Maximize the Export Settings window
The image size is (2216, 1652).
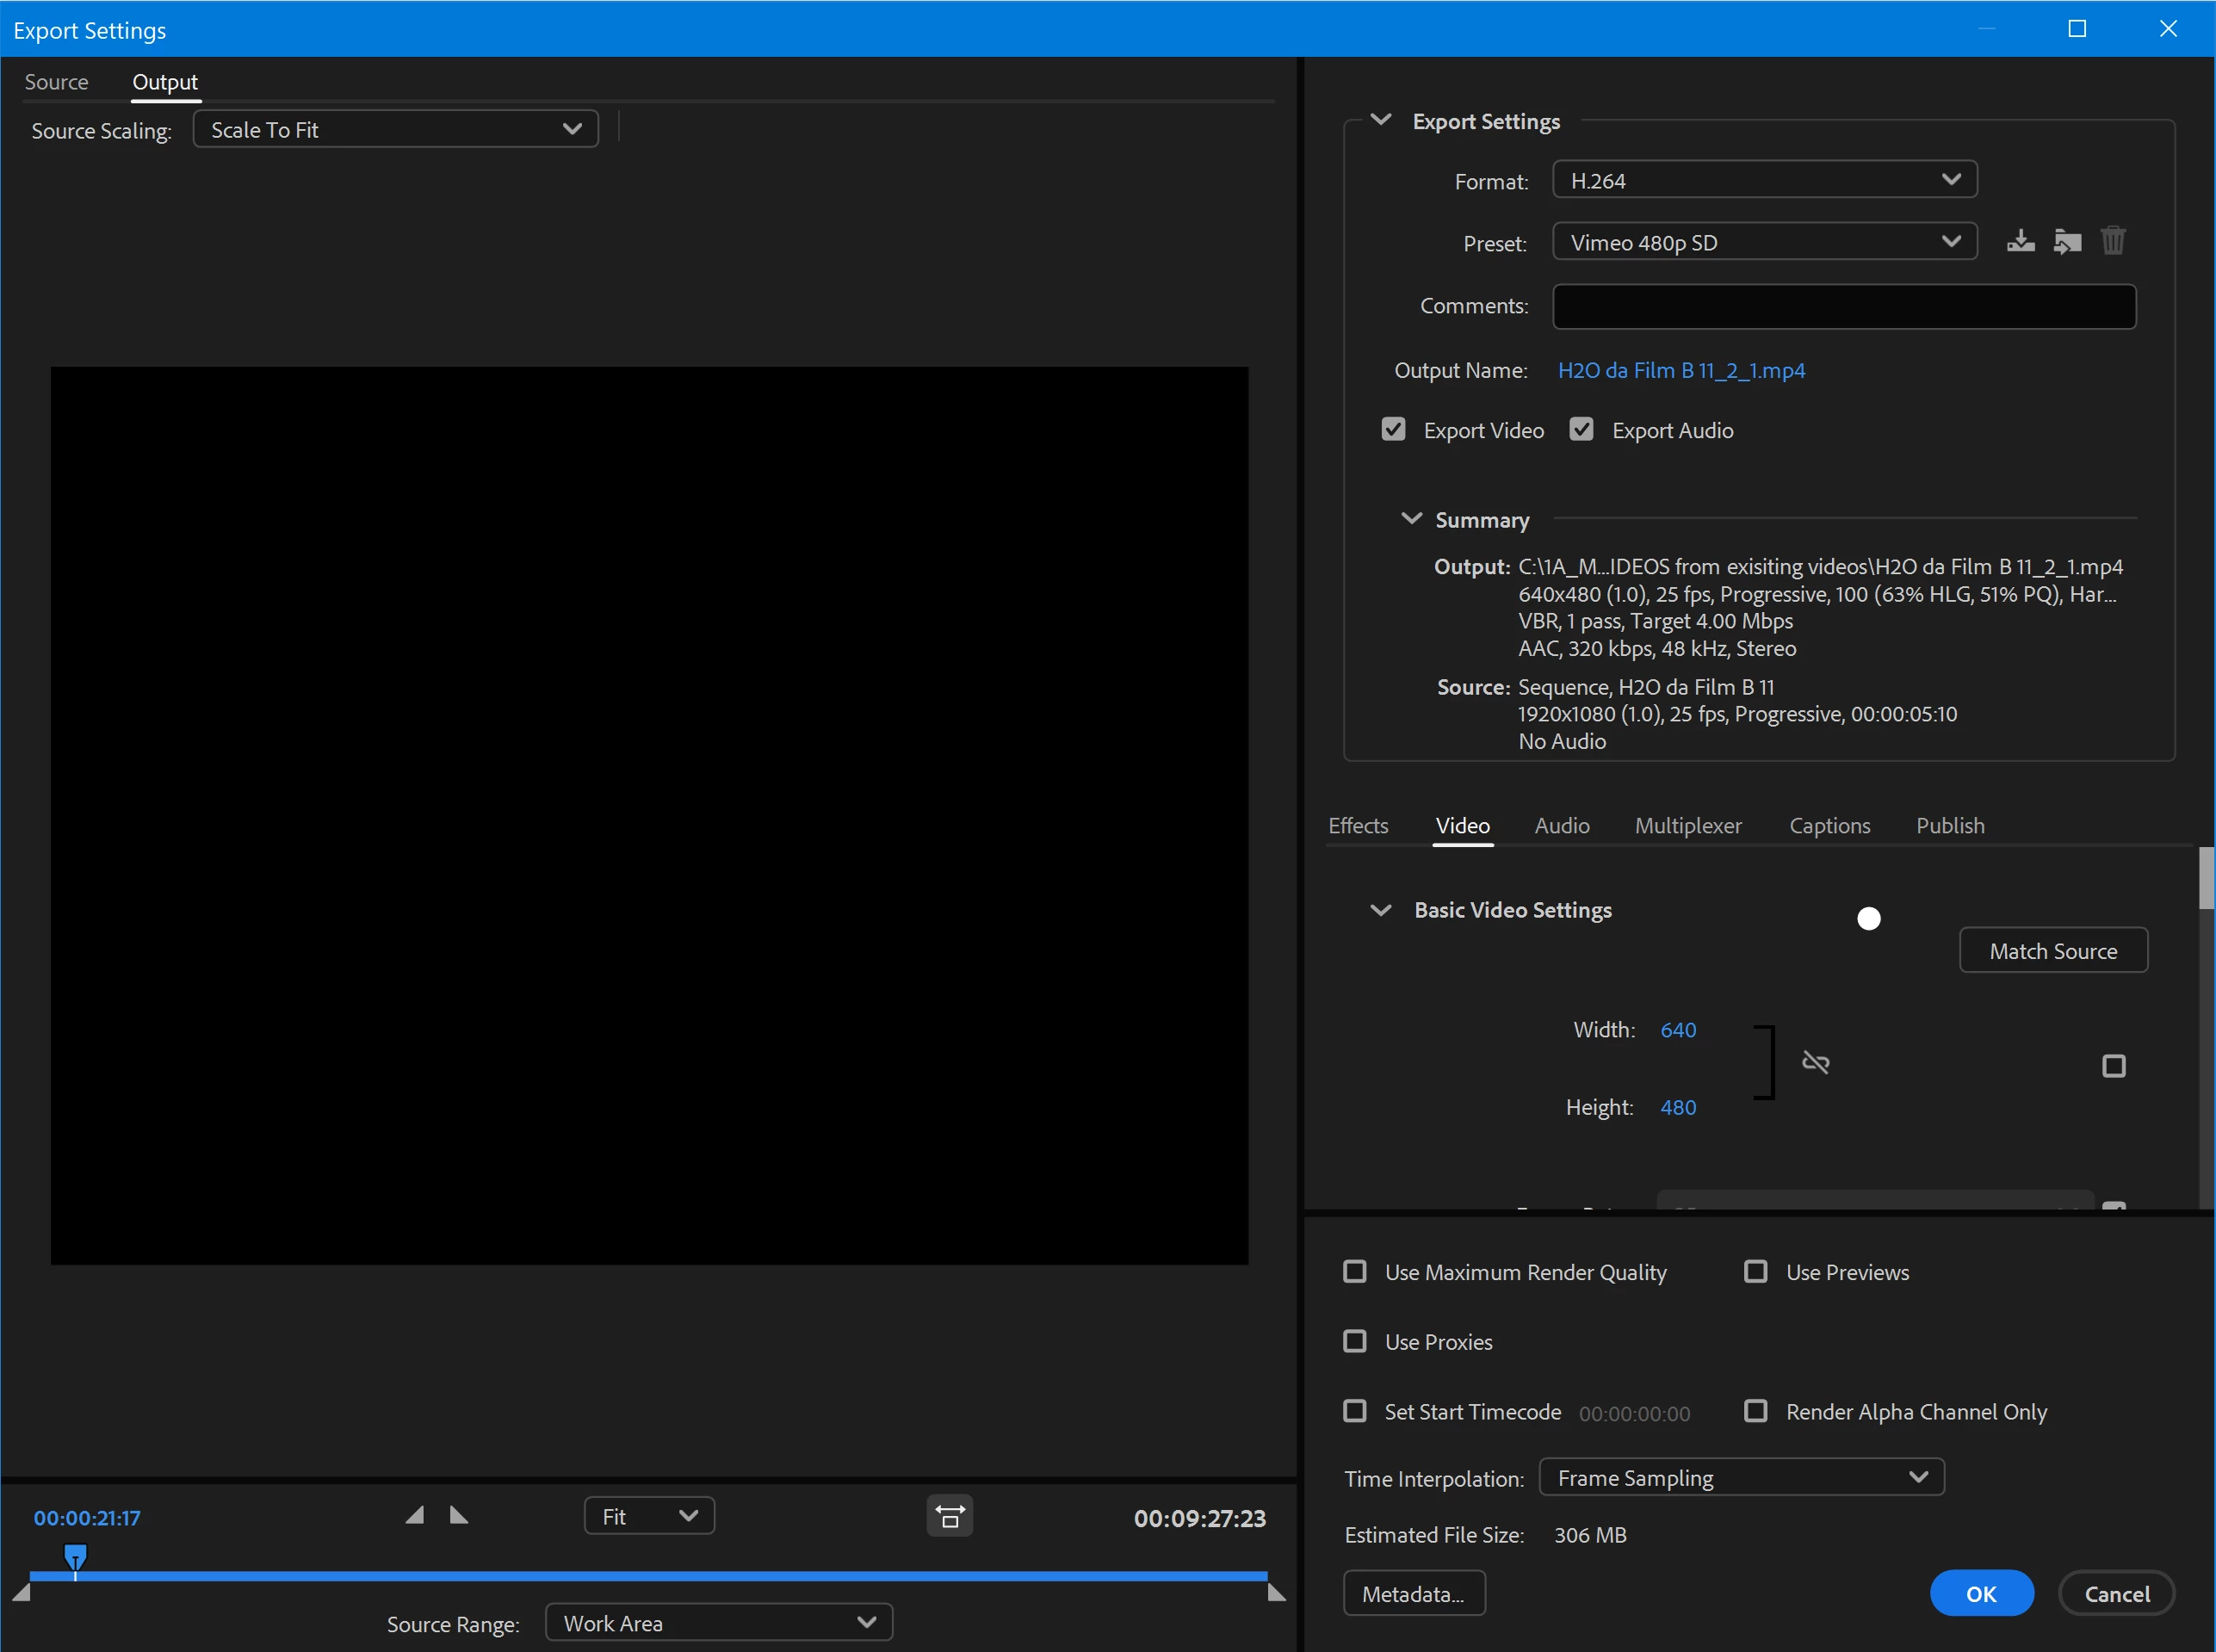2077,29
